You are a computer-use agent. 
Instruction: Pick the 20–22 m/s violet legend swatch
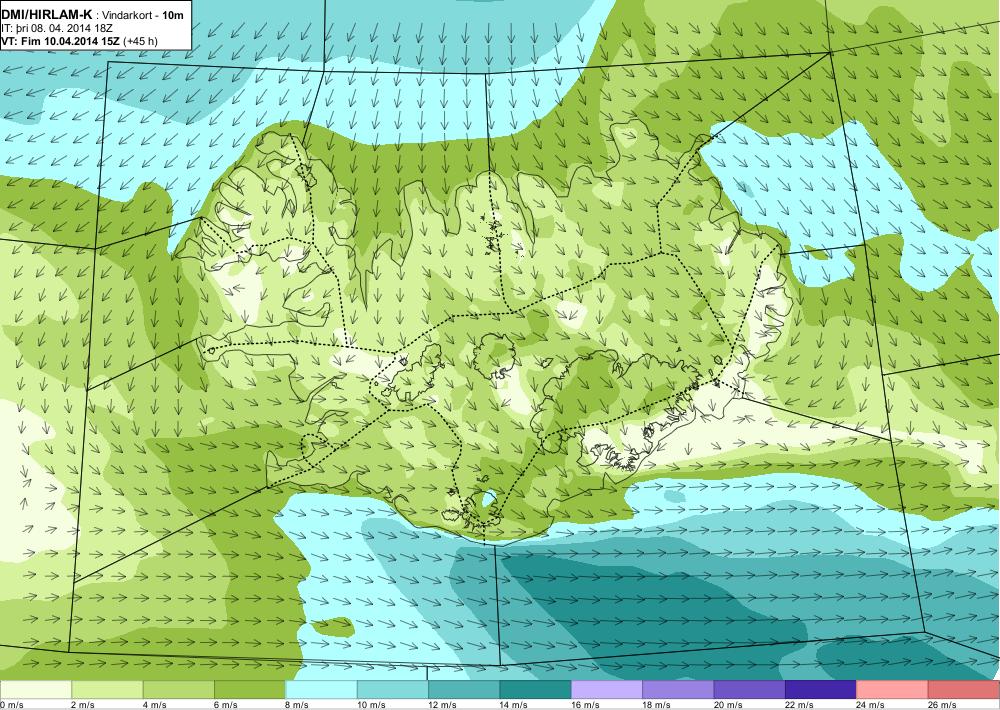click(x=750, y=690)
